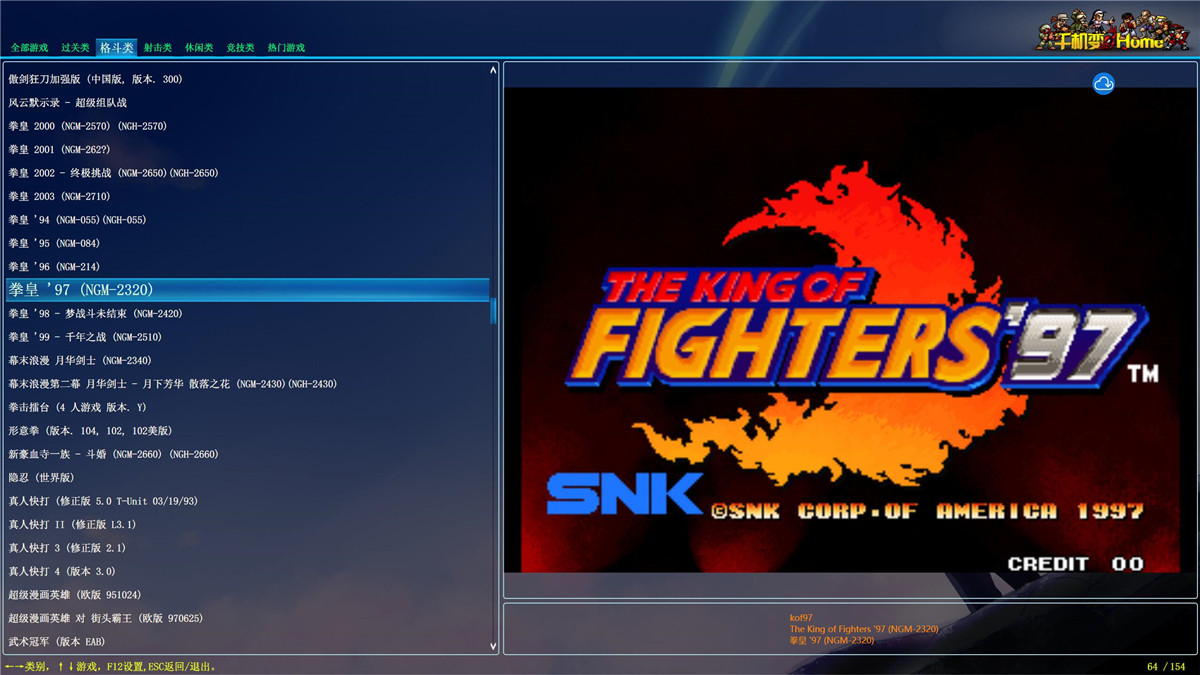This screenshot has width=1200, height=675.
Task: Click the game list scrollbar thumb
Action: point(493,310)
